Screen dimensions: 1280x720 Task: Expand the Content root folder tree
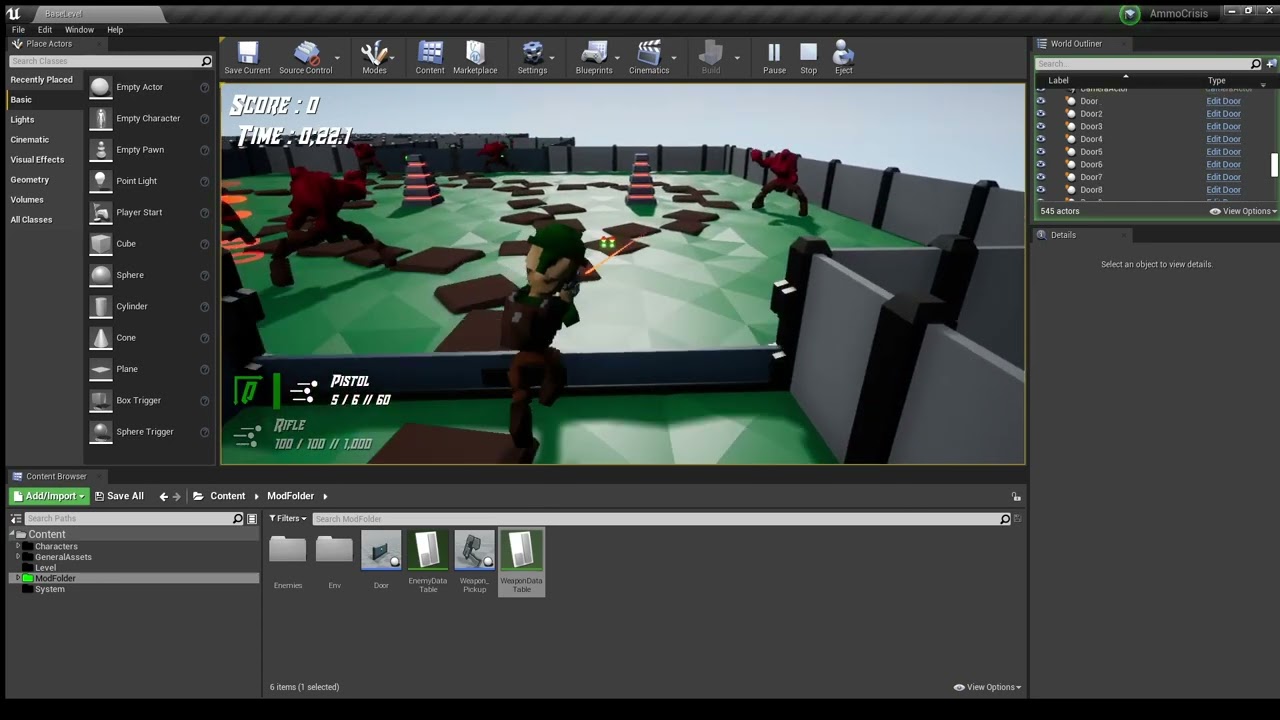tap(13, 534)
